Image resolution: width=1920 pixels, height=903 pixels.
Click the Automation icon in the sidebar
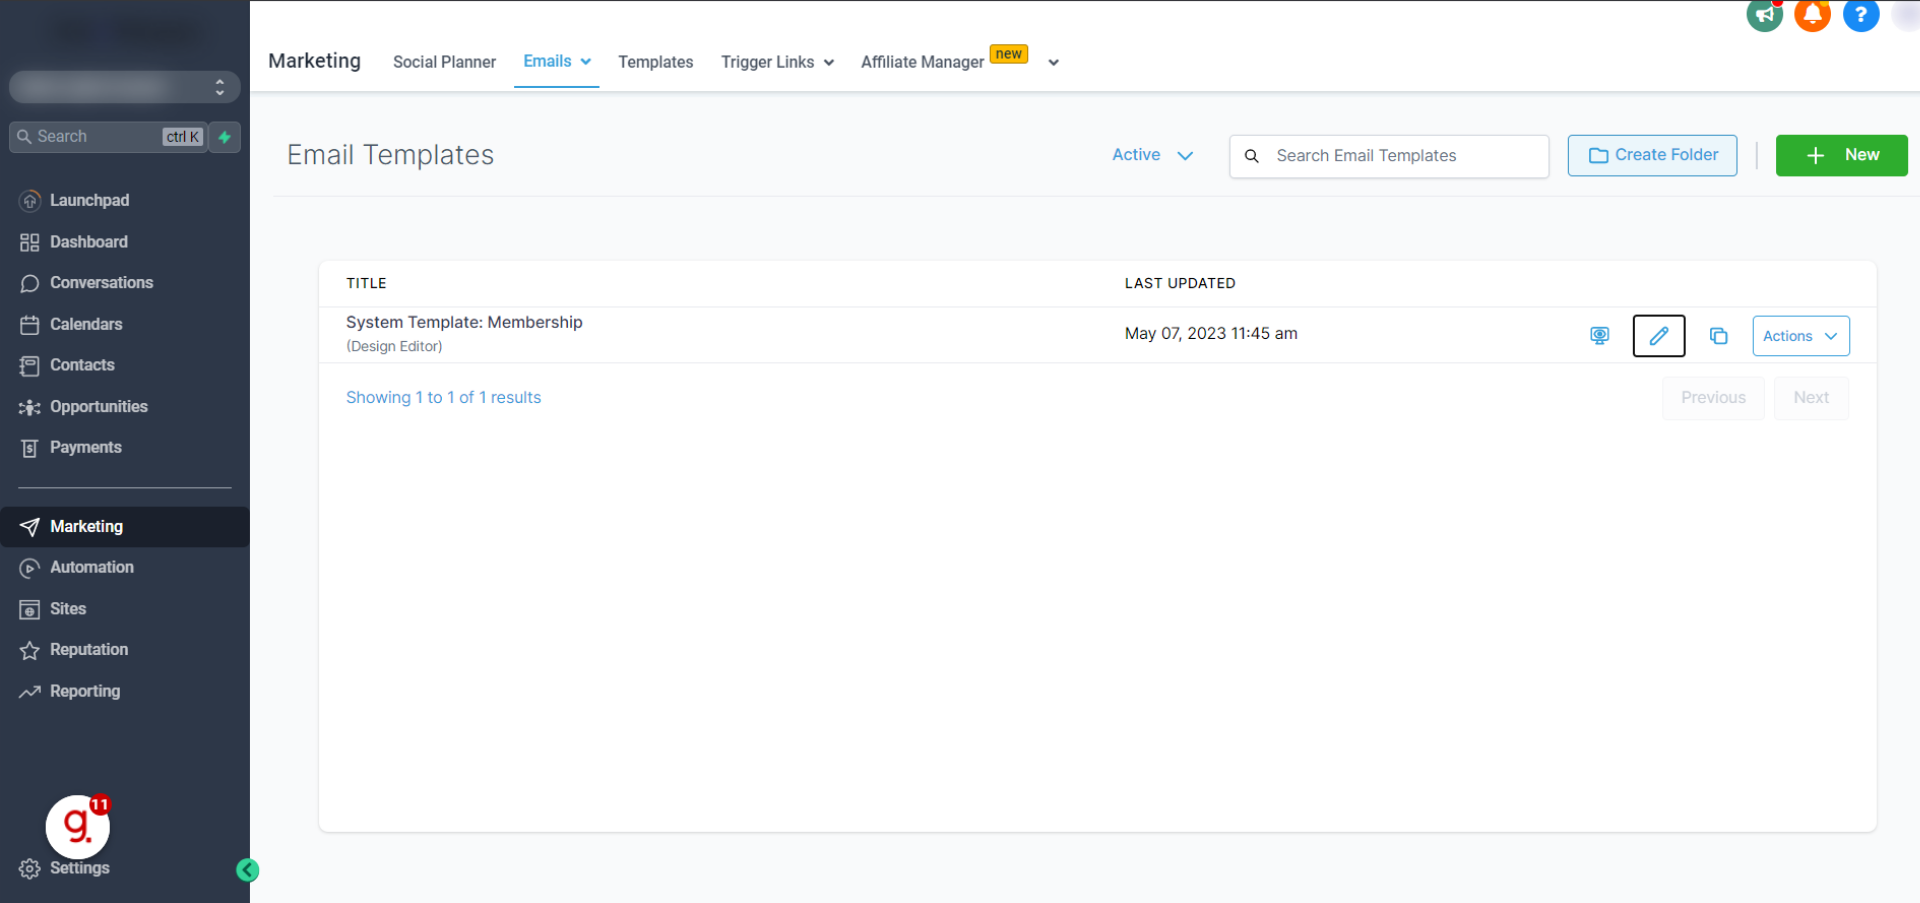click(x=30, y=568)
